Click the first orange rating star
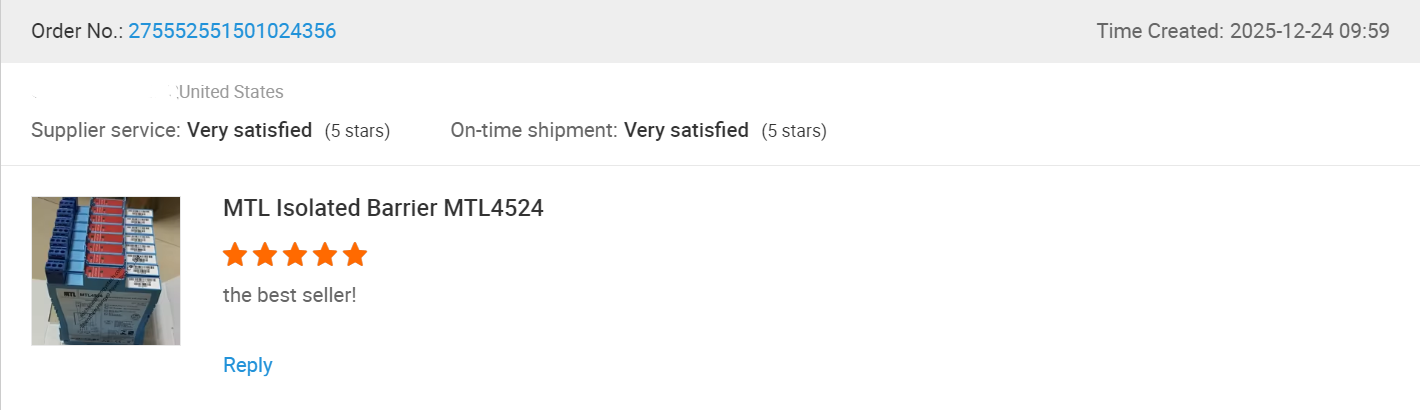This screenshot has height=410, width=1420. [235, 255]
